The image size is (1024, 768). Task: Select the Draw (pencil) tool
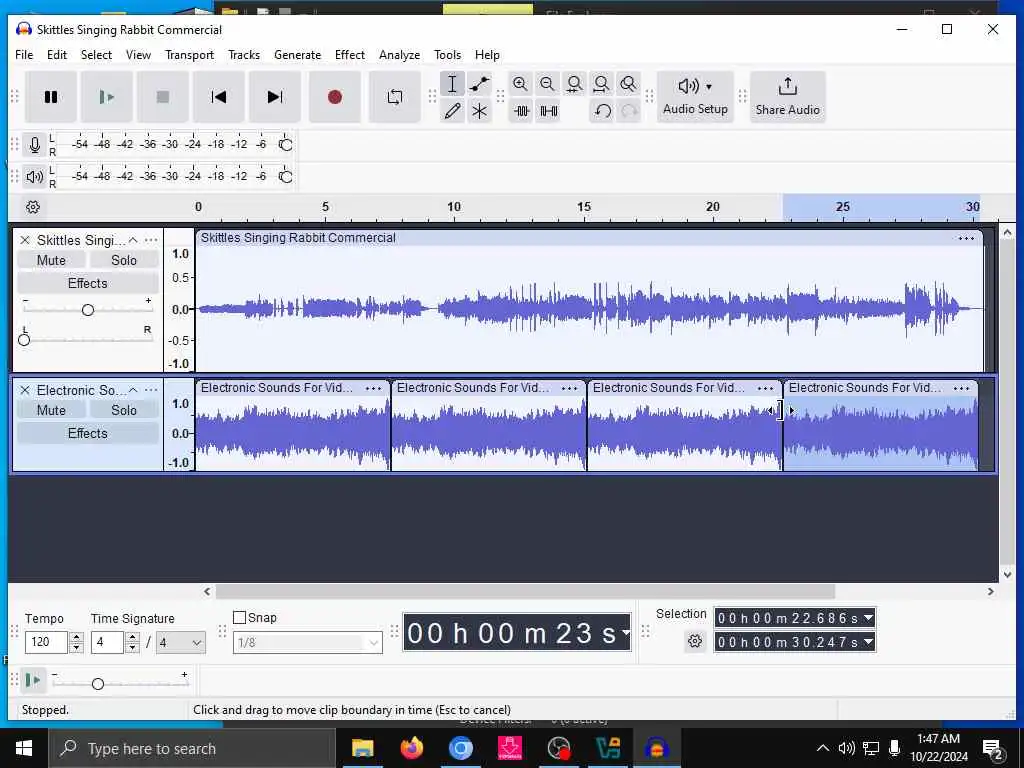click(x=452, y=111)
